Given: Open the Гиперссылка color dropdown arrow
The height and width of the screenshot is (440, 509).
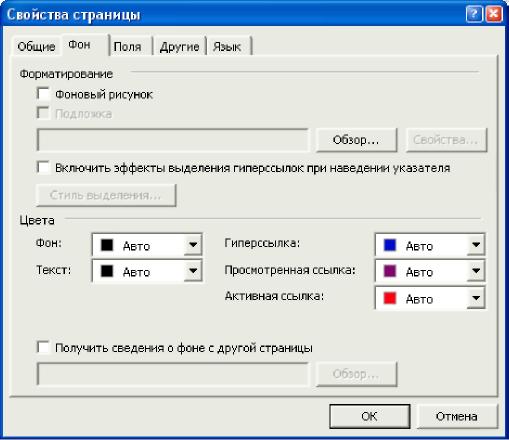Looking at the screenshot, I should [476, 245].
